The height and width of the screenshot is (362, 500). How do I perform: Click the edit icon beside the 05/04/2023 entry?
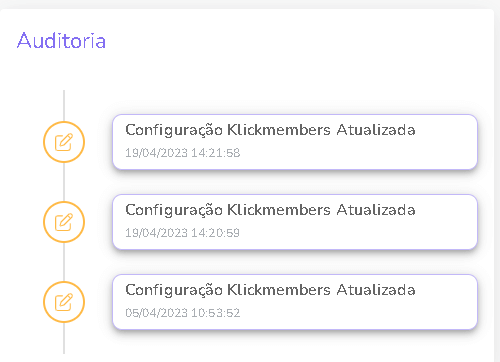tap(64, 302)
